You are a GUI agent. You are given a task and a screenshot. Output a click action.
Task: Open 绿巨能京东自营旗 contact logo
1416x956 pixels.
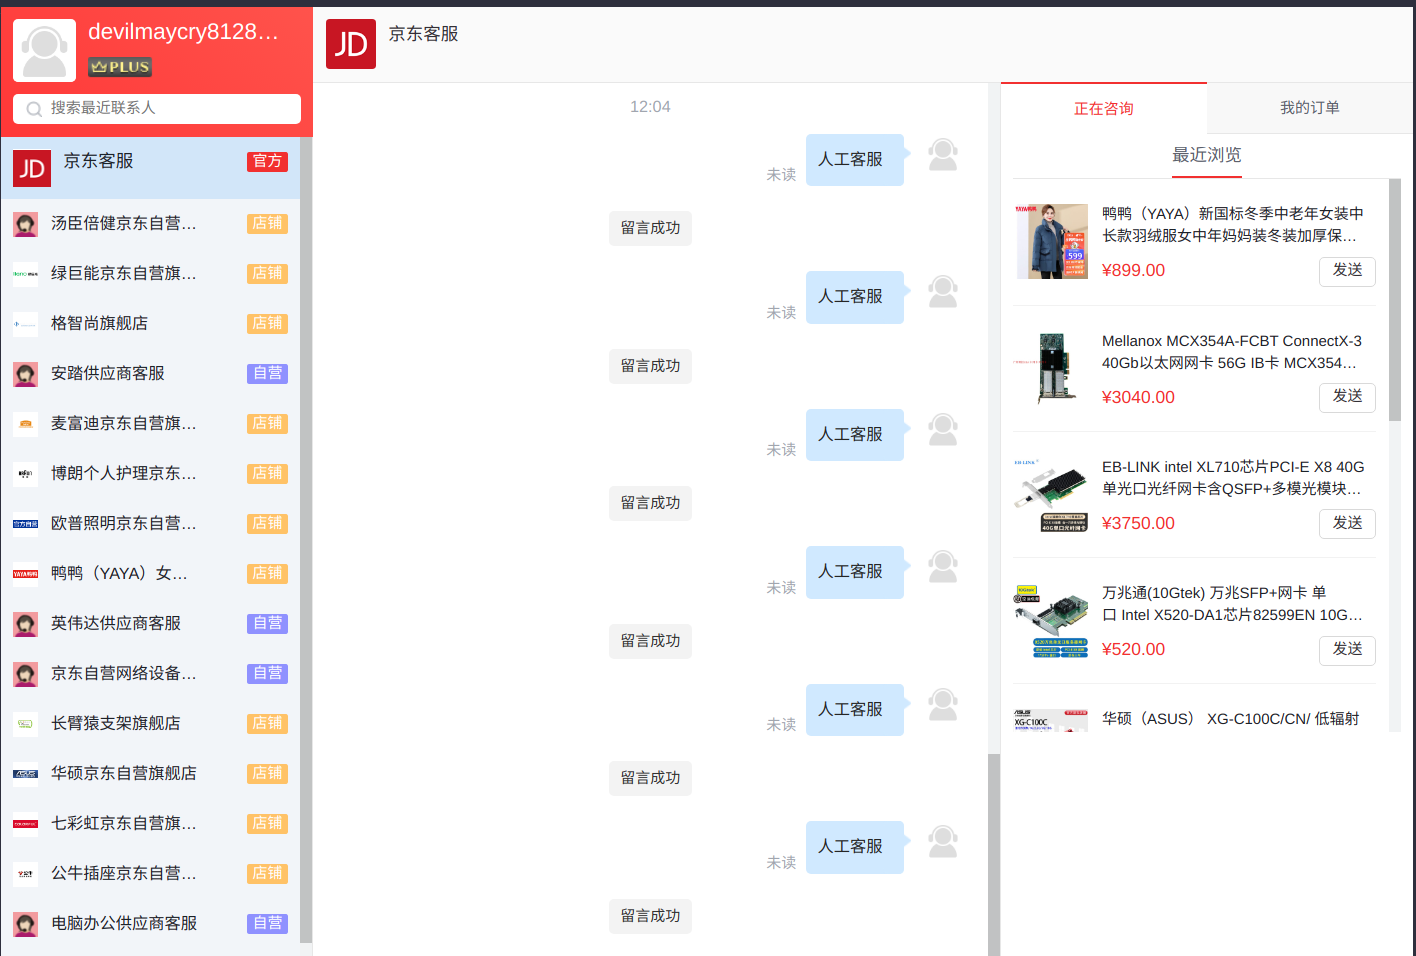tap(25, 274)
